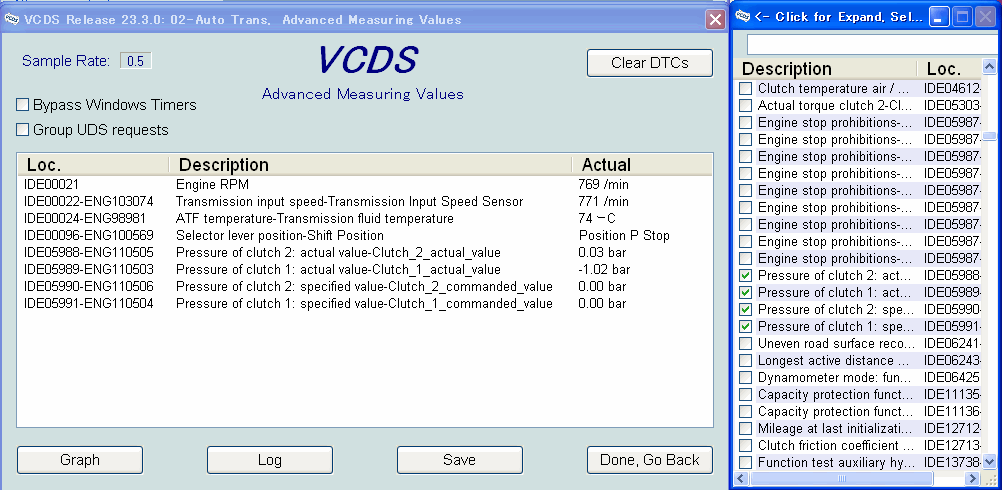1002x490 pixels.
Task: Sort main table by Actual column header
Action: 640,165
